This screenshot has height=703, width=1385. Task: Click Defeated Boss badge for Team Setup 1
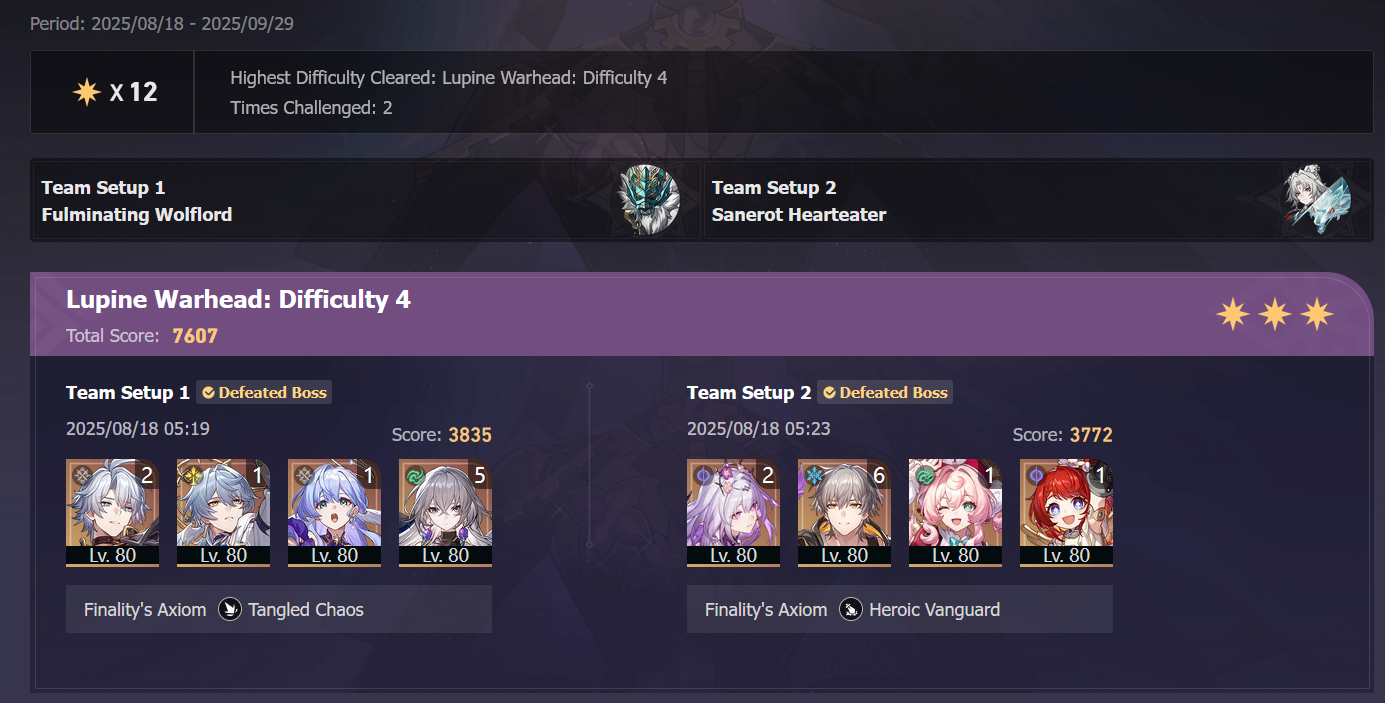[x=264, y=392]
